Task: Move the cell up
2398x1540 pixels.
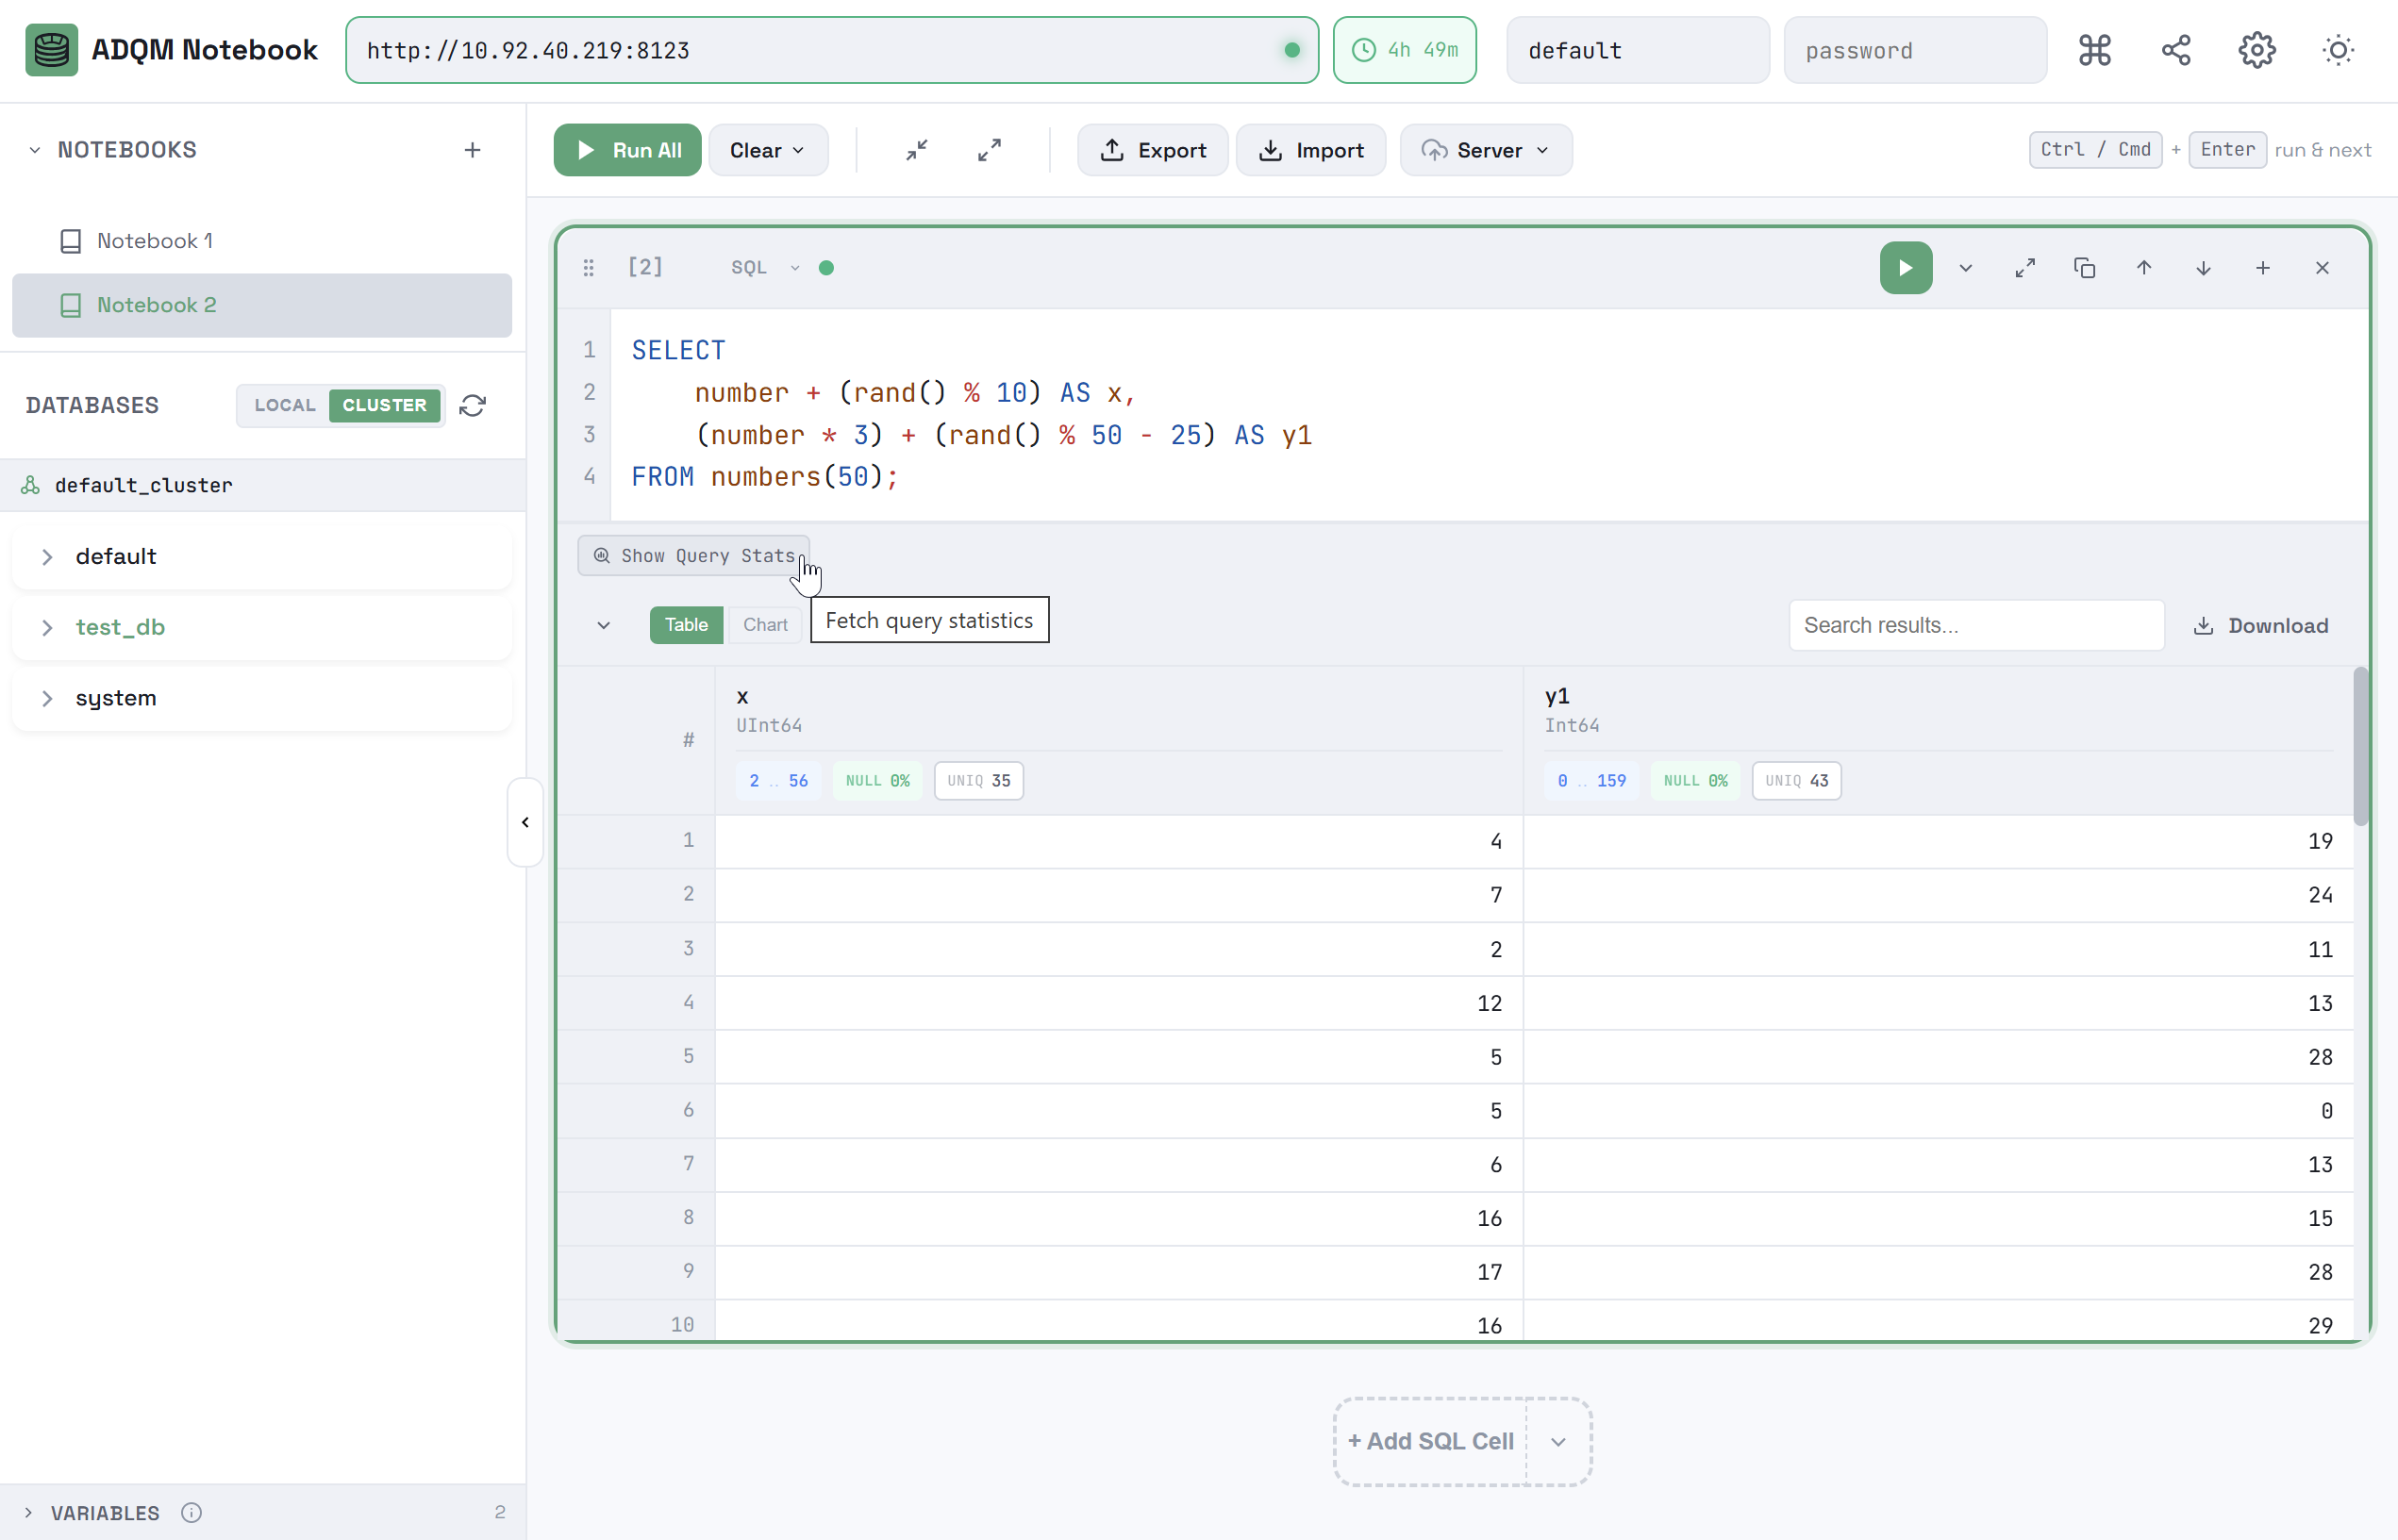Action: (2143, 267)
